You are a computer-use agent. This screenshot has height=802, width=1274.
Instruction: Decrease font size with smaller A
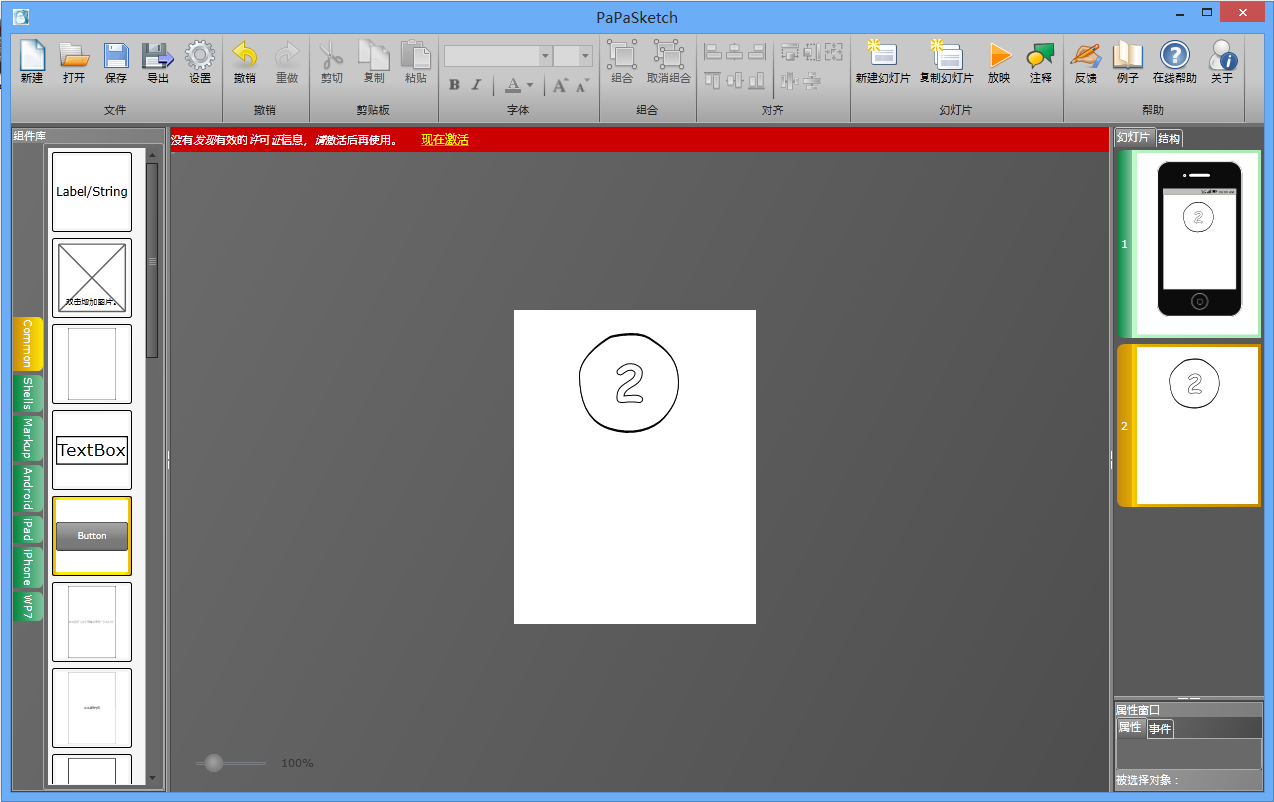(x=582, y=85)
